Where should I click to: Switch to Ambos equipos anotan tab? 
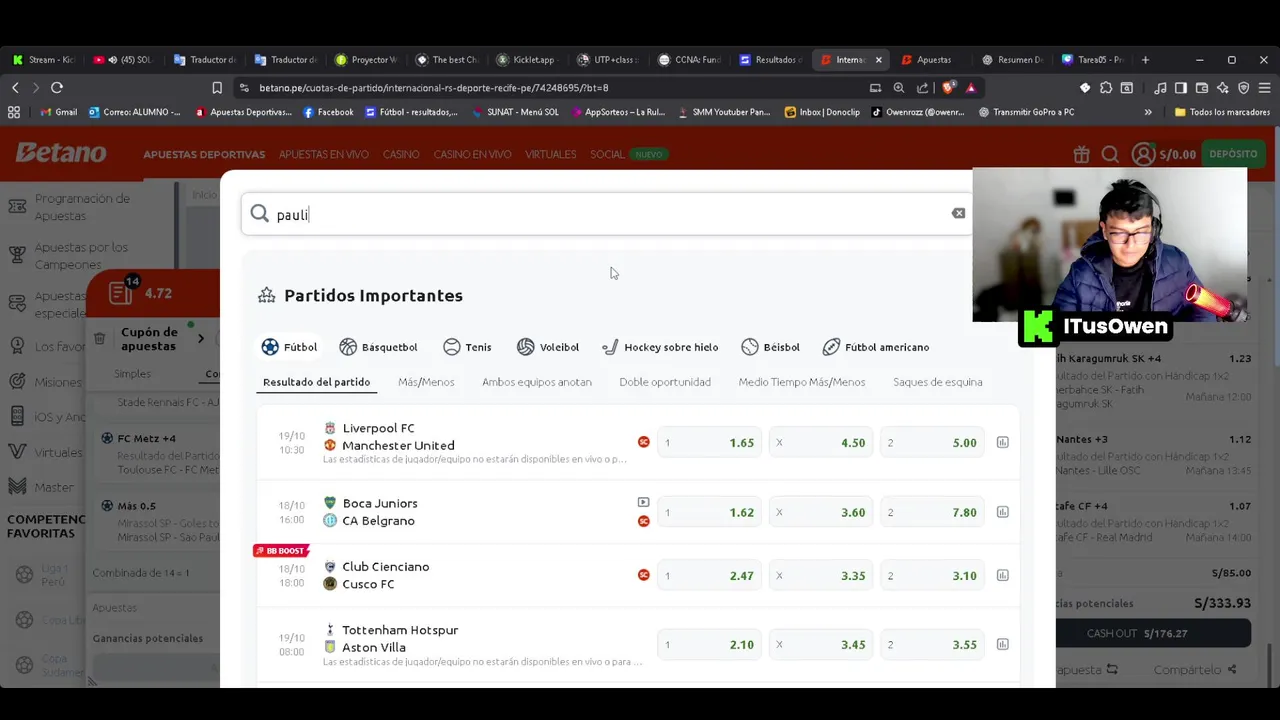[x=537, y=382]
